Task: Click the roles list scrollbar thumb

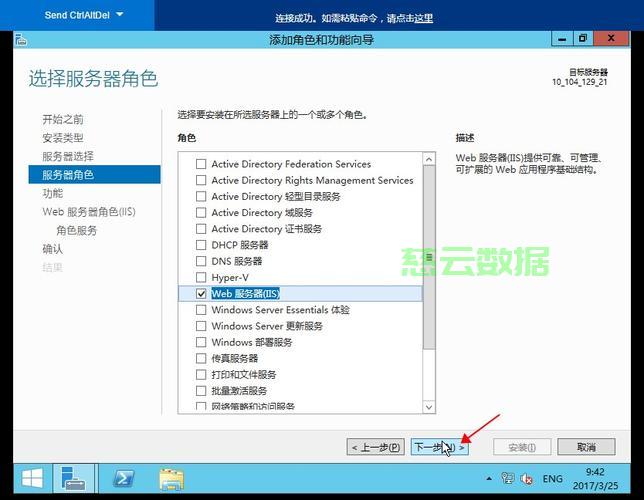Action: (429, 257)
